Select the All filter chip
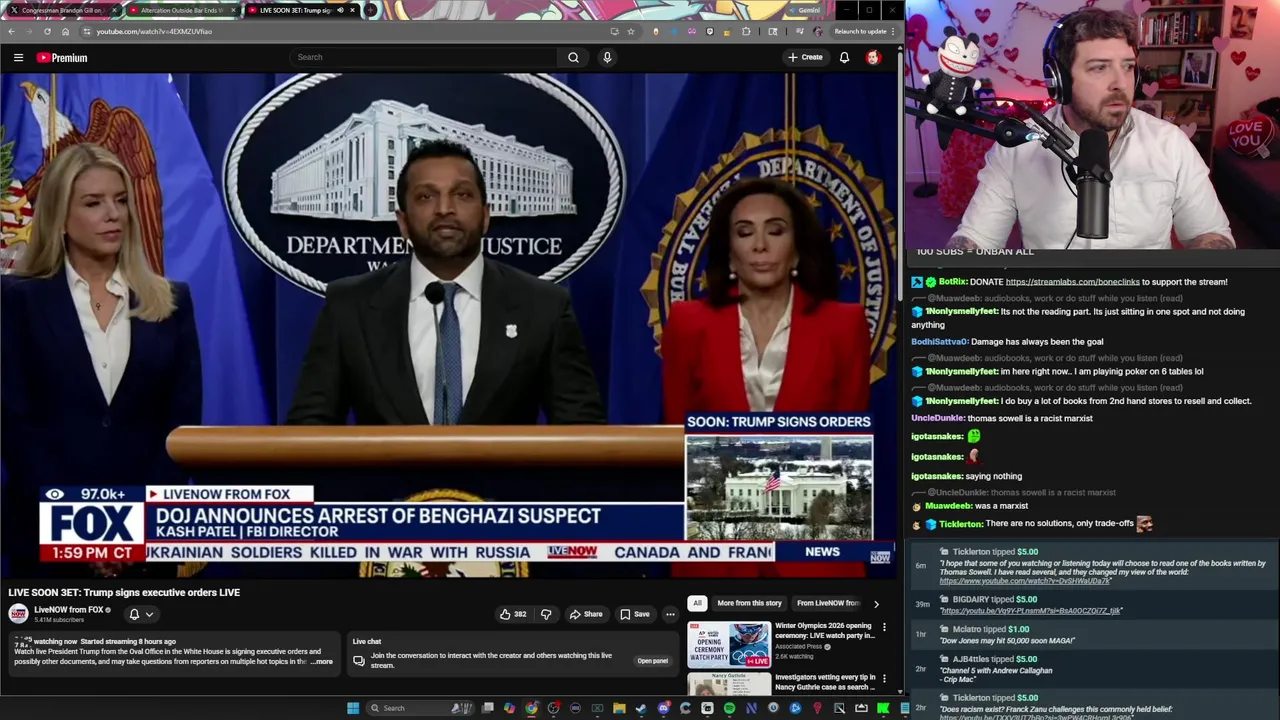The width and height of the screenshot is (1280, 720). click(697, 603)
